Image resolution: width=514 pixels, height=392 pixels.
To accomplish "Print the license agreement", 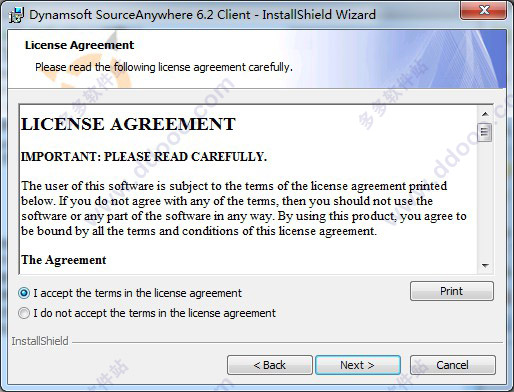I will click(452, 291).
